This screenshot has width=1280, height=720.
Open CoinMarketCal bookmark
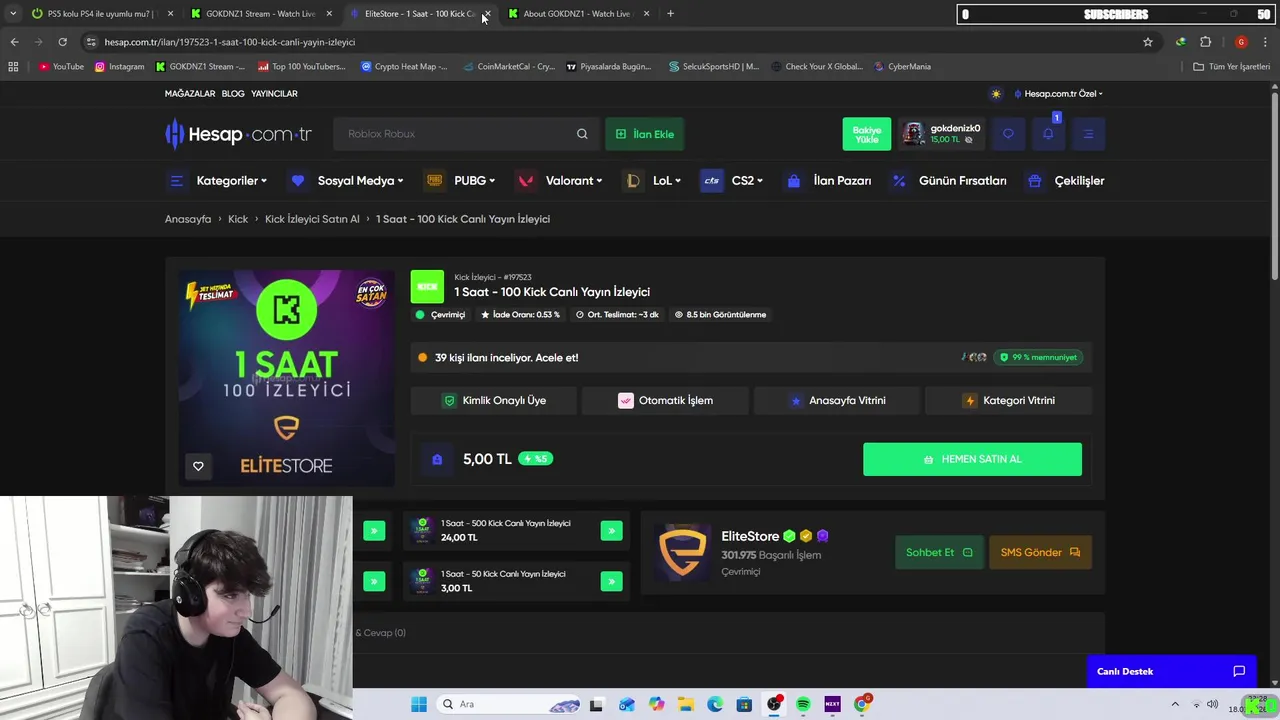[509, 67]
